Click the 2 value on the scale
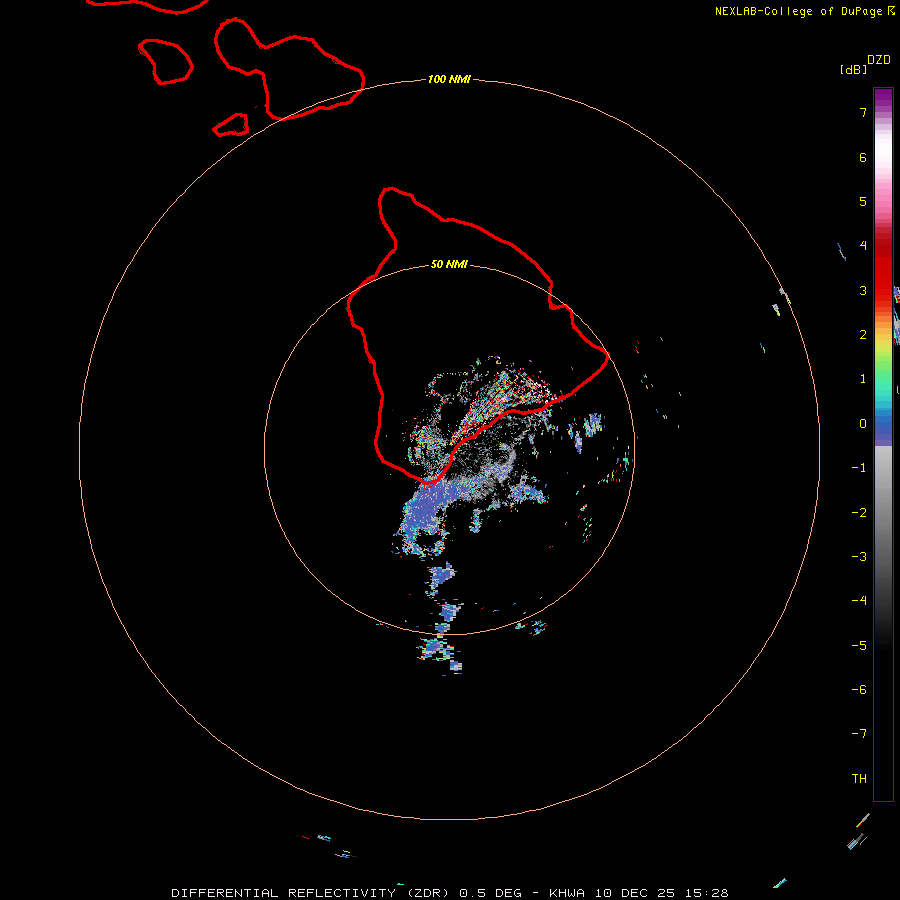This screenshot has width=900, height=900. click(863, 335)
